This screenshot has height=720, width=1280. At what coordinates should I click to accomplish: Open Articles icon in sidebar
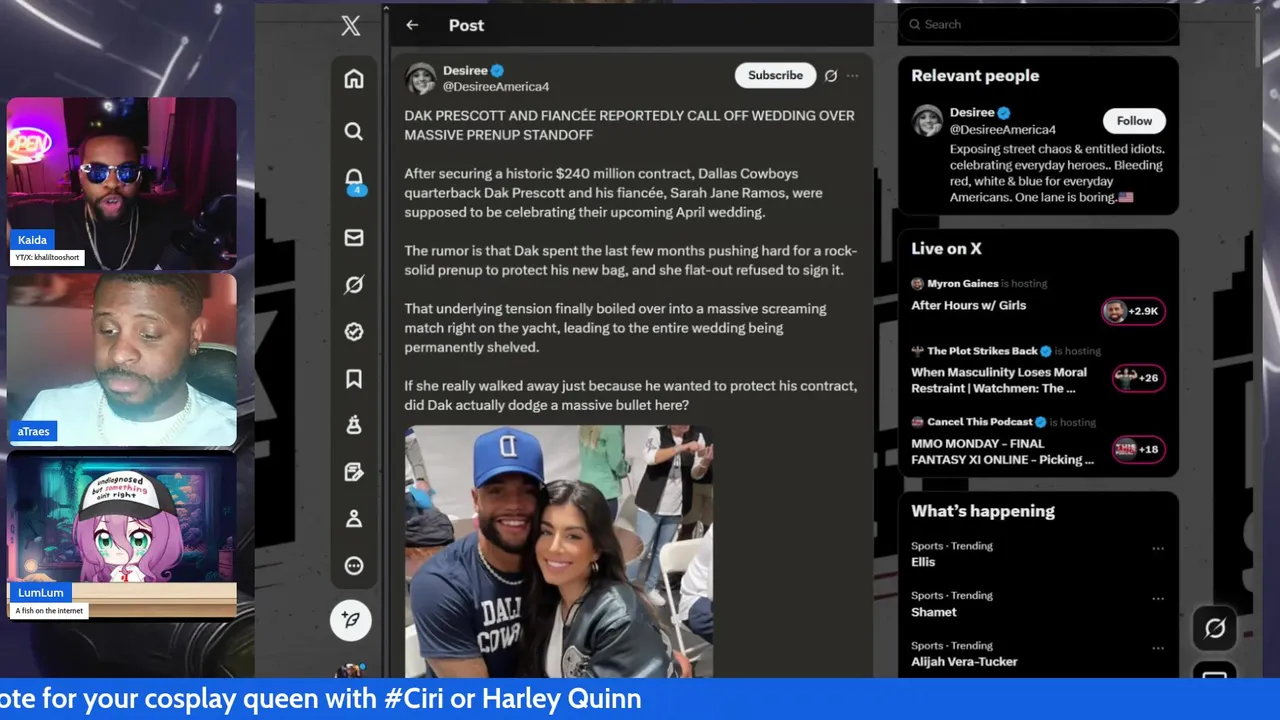pos(354,472)
